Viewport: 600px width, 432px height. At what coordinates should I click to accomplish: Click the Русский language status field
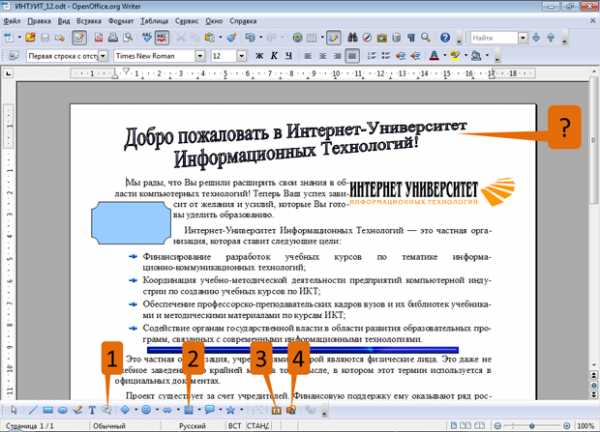pyautogui.click(x=192, y=425)
